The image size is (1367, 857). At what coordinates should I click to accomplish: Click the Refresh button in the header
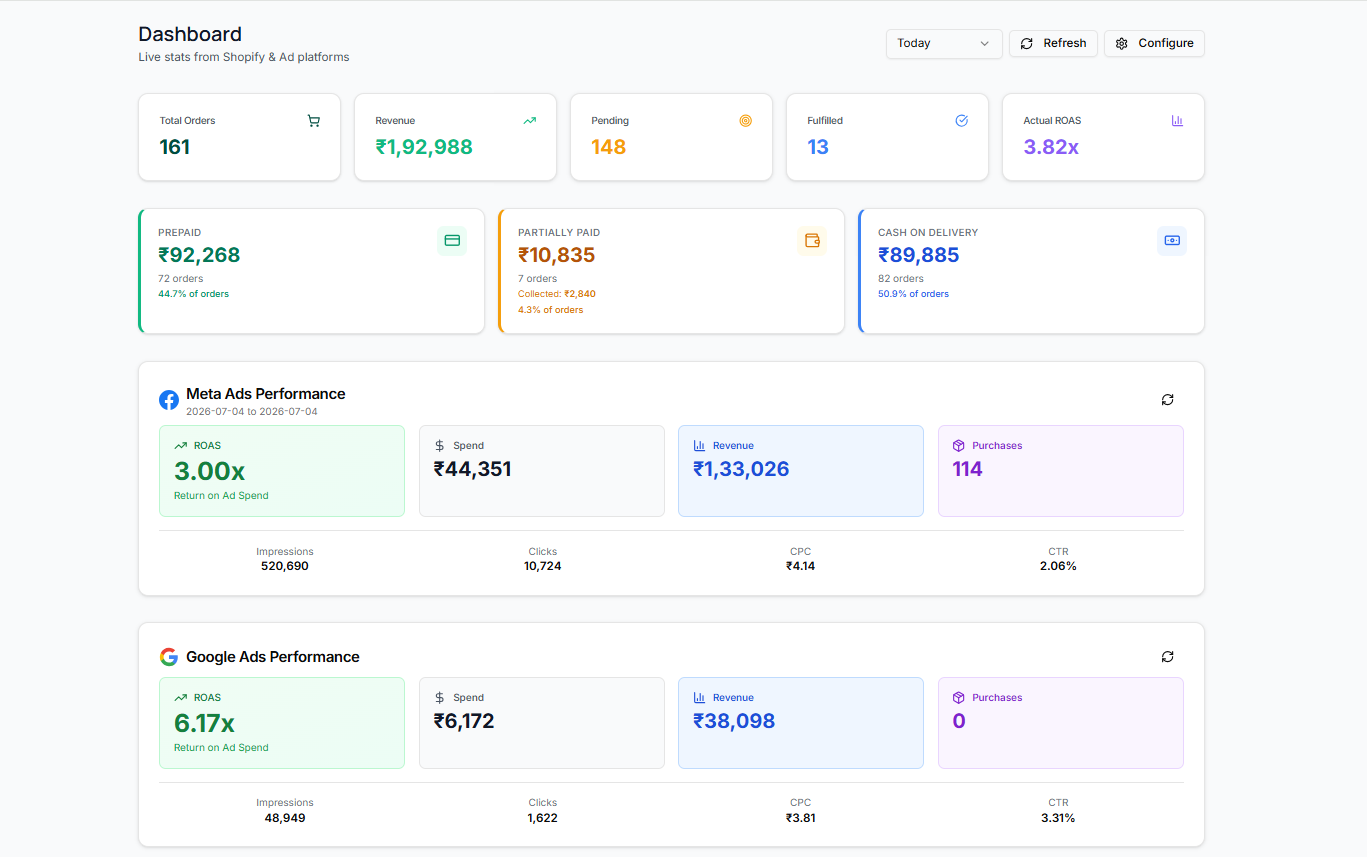point(1054,44)
